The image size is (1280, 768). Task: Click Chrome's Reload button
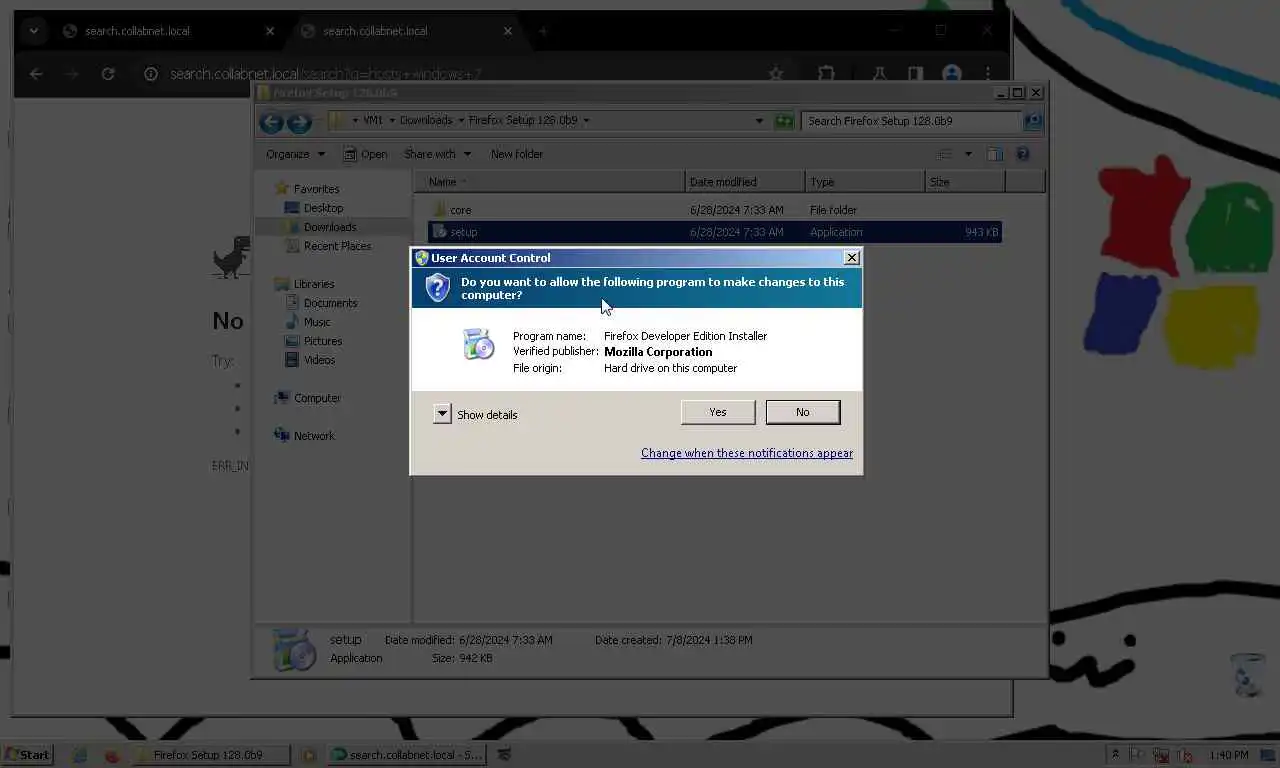[108, 74]
